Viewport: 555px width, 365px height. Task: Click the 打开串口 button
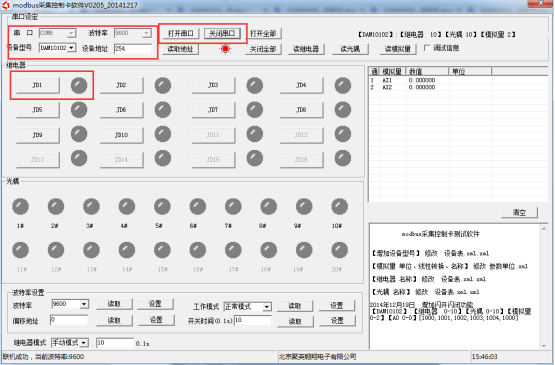point(181,33)
